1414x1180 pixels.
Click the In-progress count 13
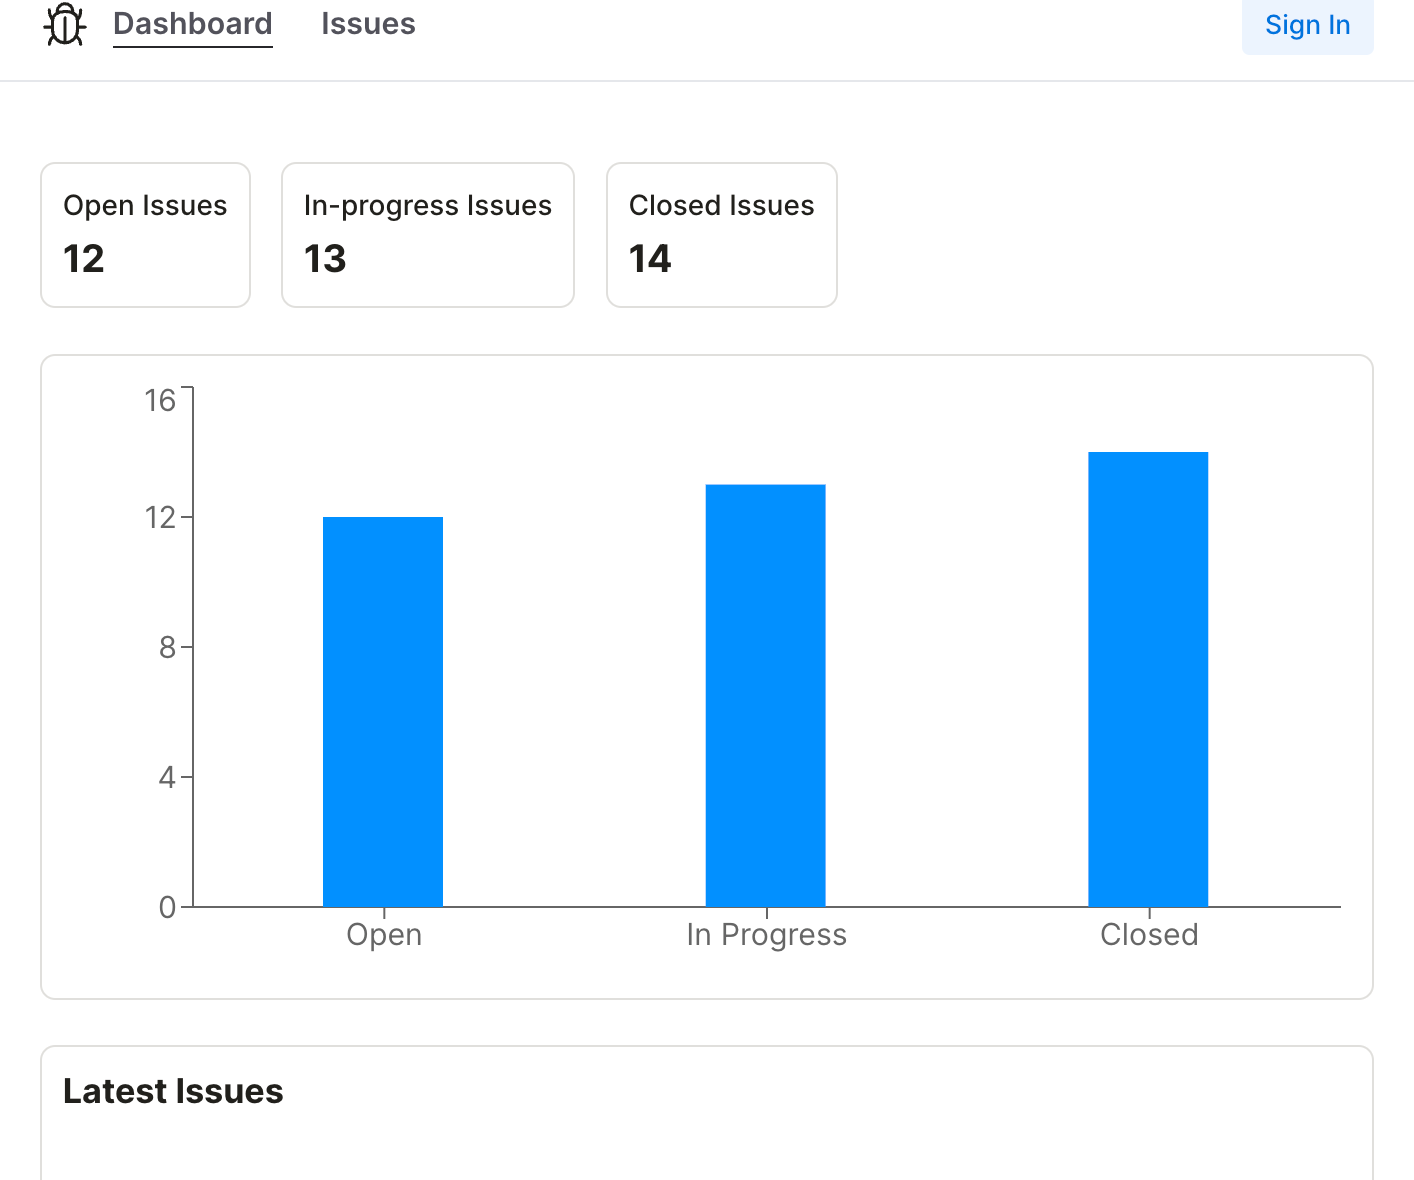pos(325,259)
